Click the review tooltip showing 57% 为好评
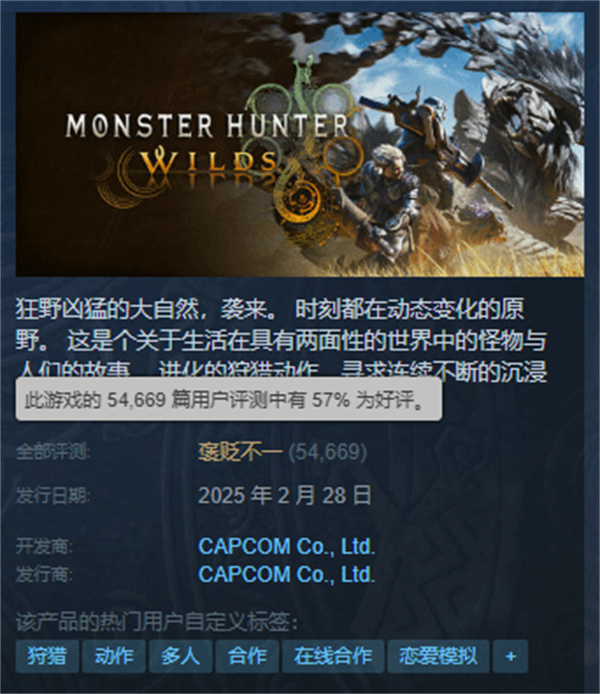 (x=229, y=399)
